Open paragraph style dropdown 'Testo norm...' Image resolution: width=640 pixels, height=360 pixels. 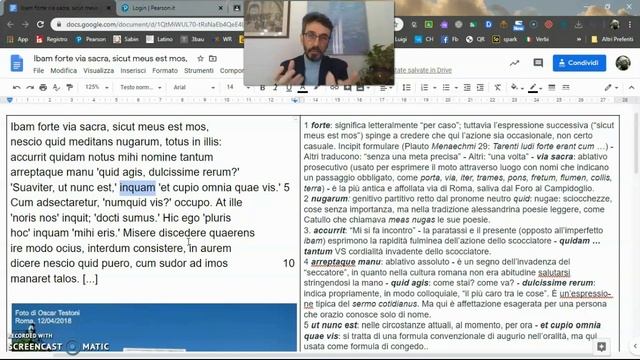141,87
